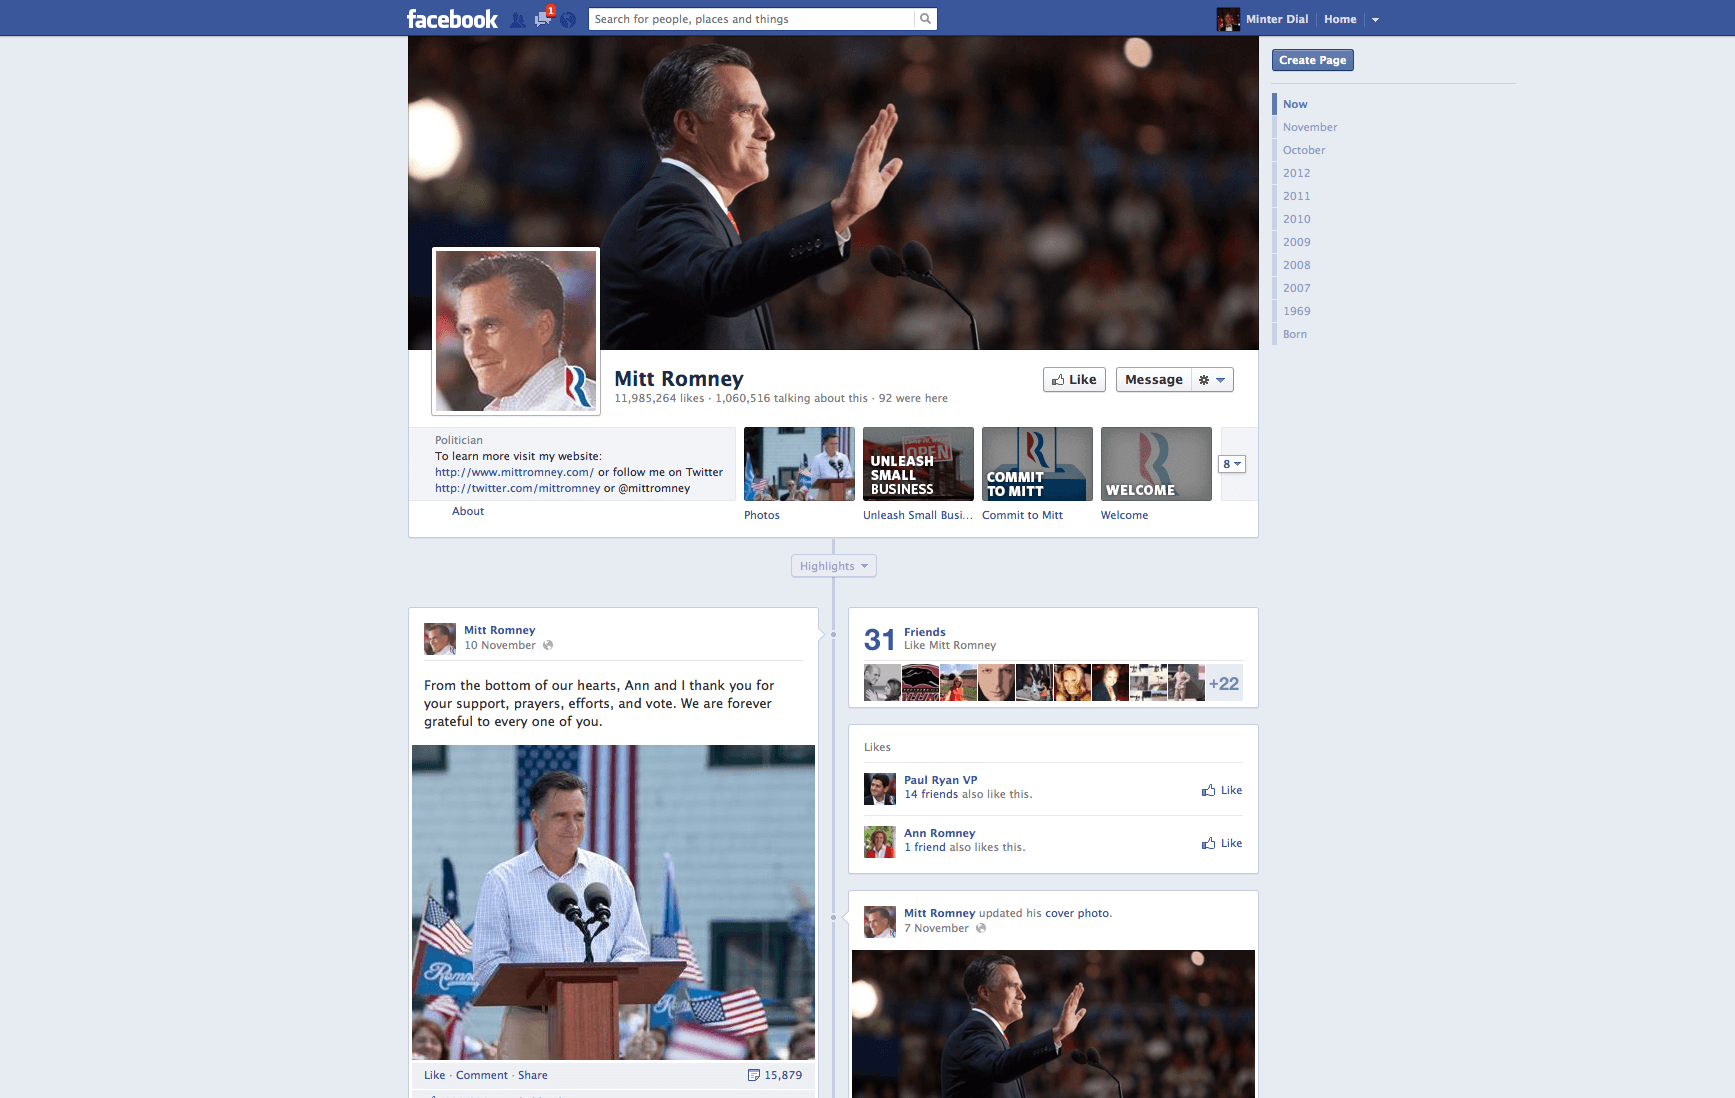1735x1098 pixels.
Task: Show +22 more friends tile
Action: (x=1224, y=683)
